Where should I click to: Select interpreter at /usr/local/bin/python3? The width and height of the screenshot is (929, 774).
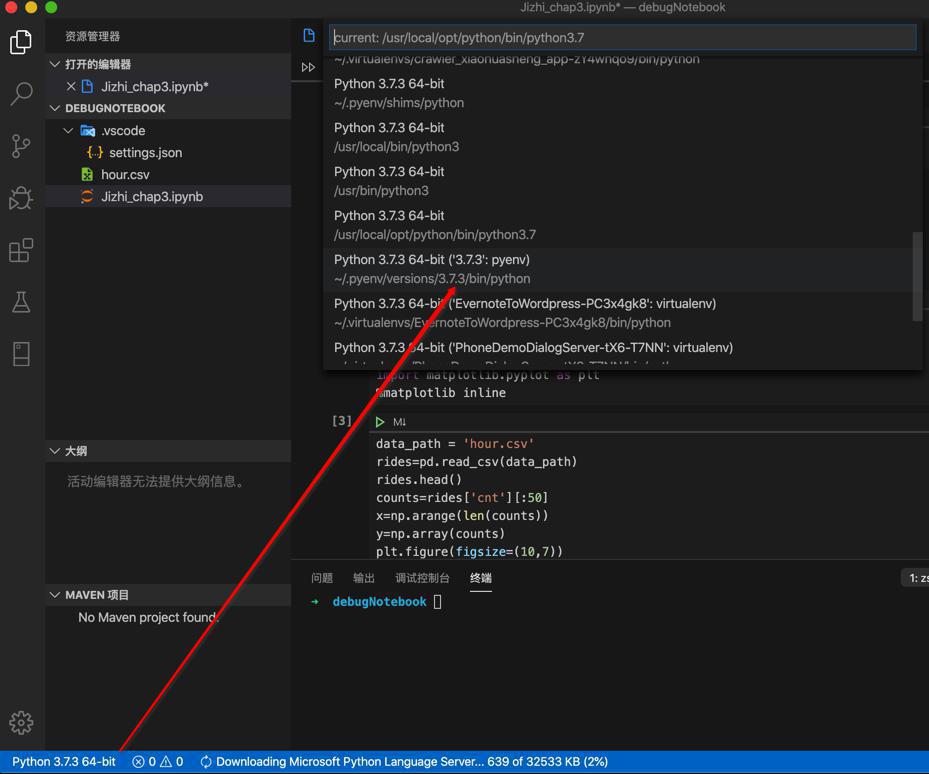pos(617,137)
